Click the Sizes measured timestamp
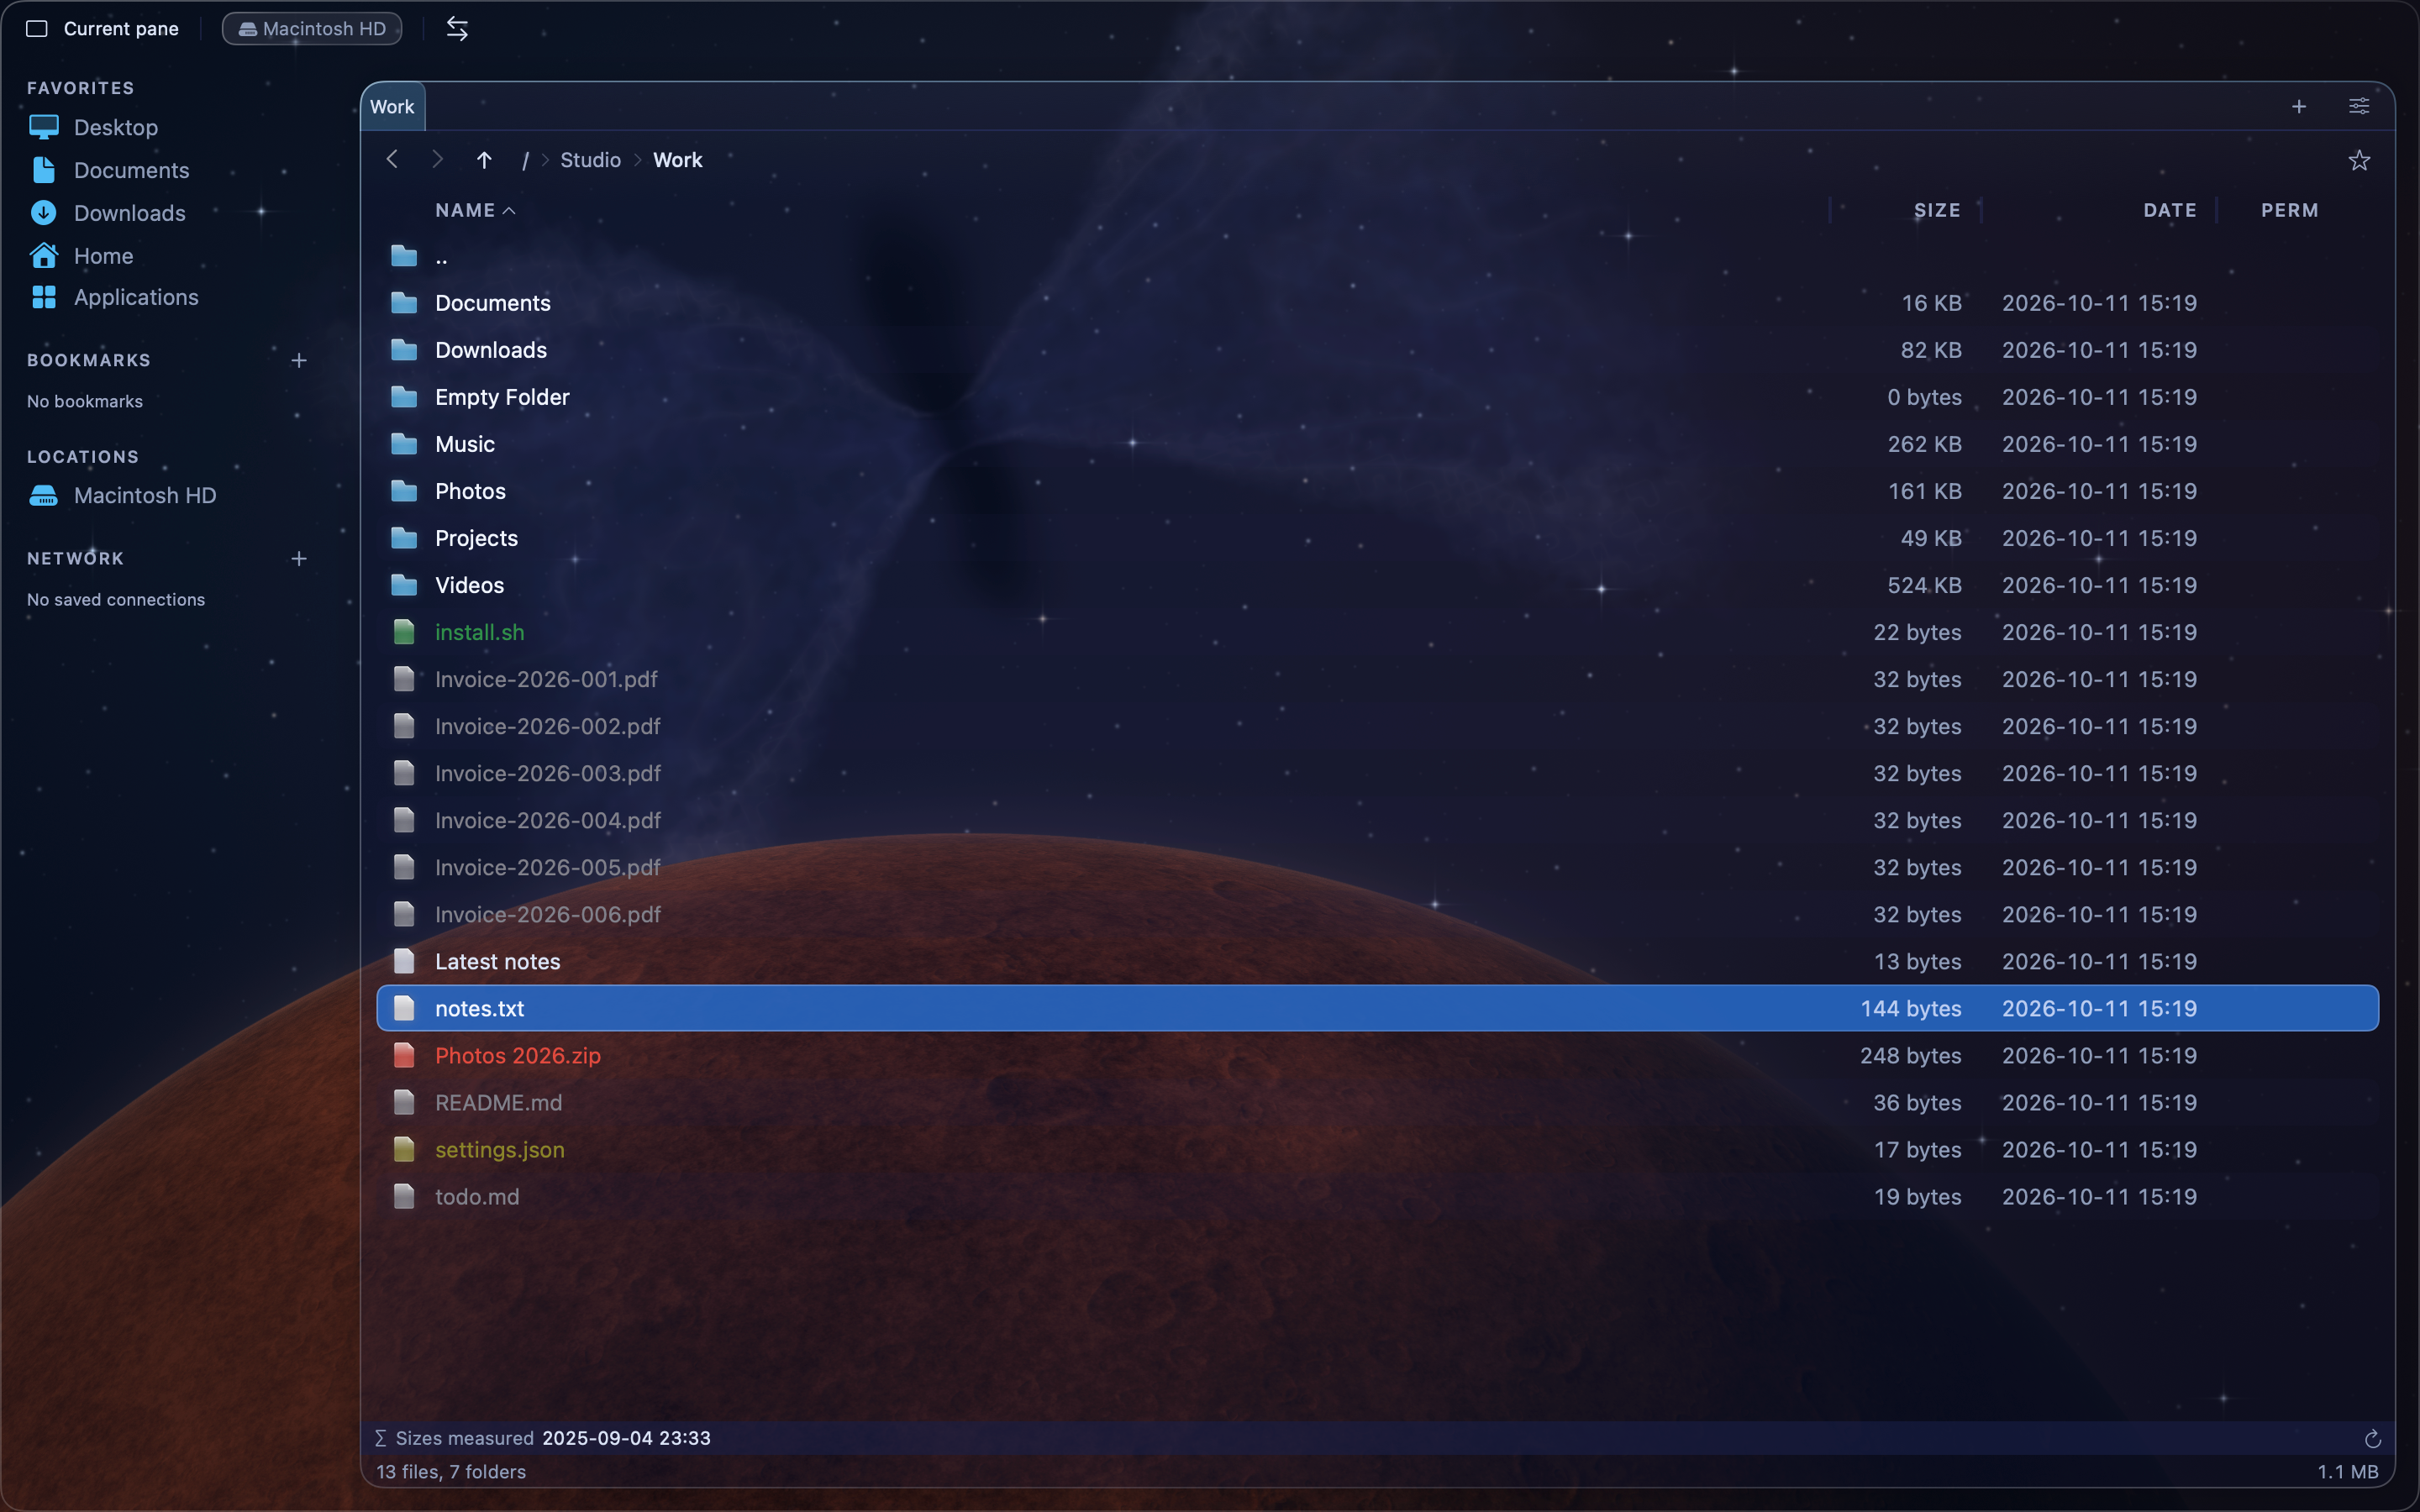 click(x=626, y=1438)
